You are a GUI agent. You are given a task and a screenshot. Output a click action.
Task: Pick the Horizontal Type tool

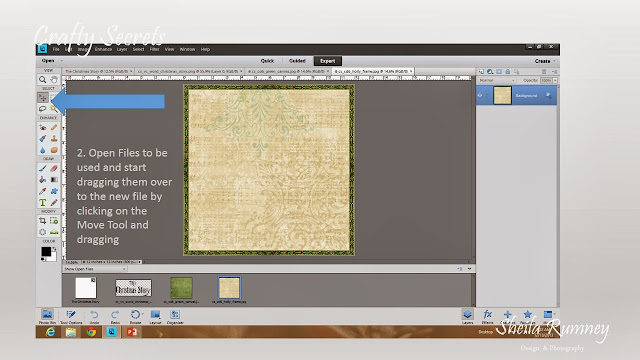point(42,202)
